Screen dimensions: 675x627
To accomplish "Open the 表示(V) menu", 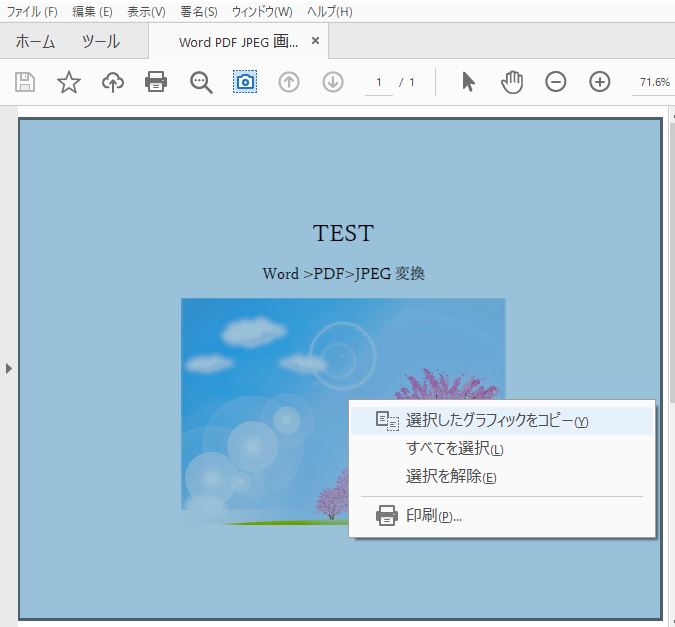I will 146,12.
